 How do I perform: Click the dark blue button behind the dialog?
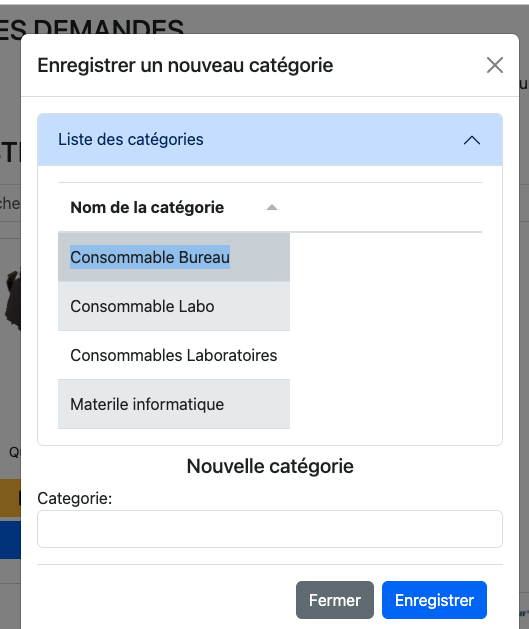(10, 540)
